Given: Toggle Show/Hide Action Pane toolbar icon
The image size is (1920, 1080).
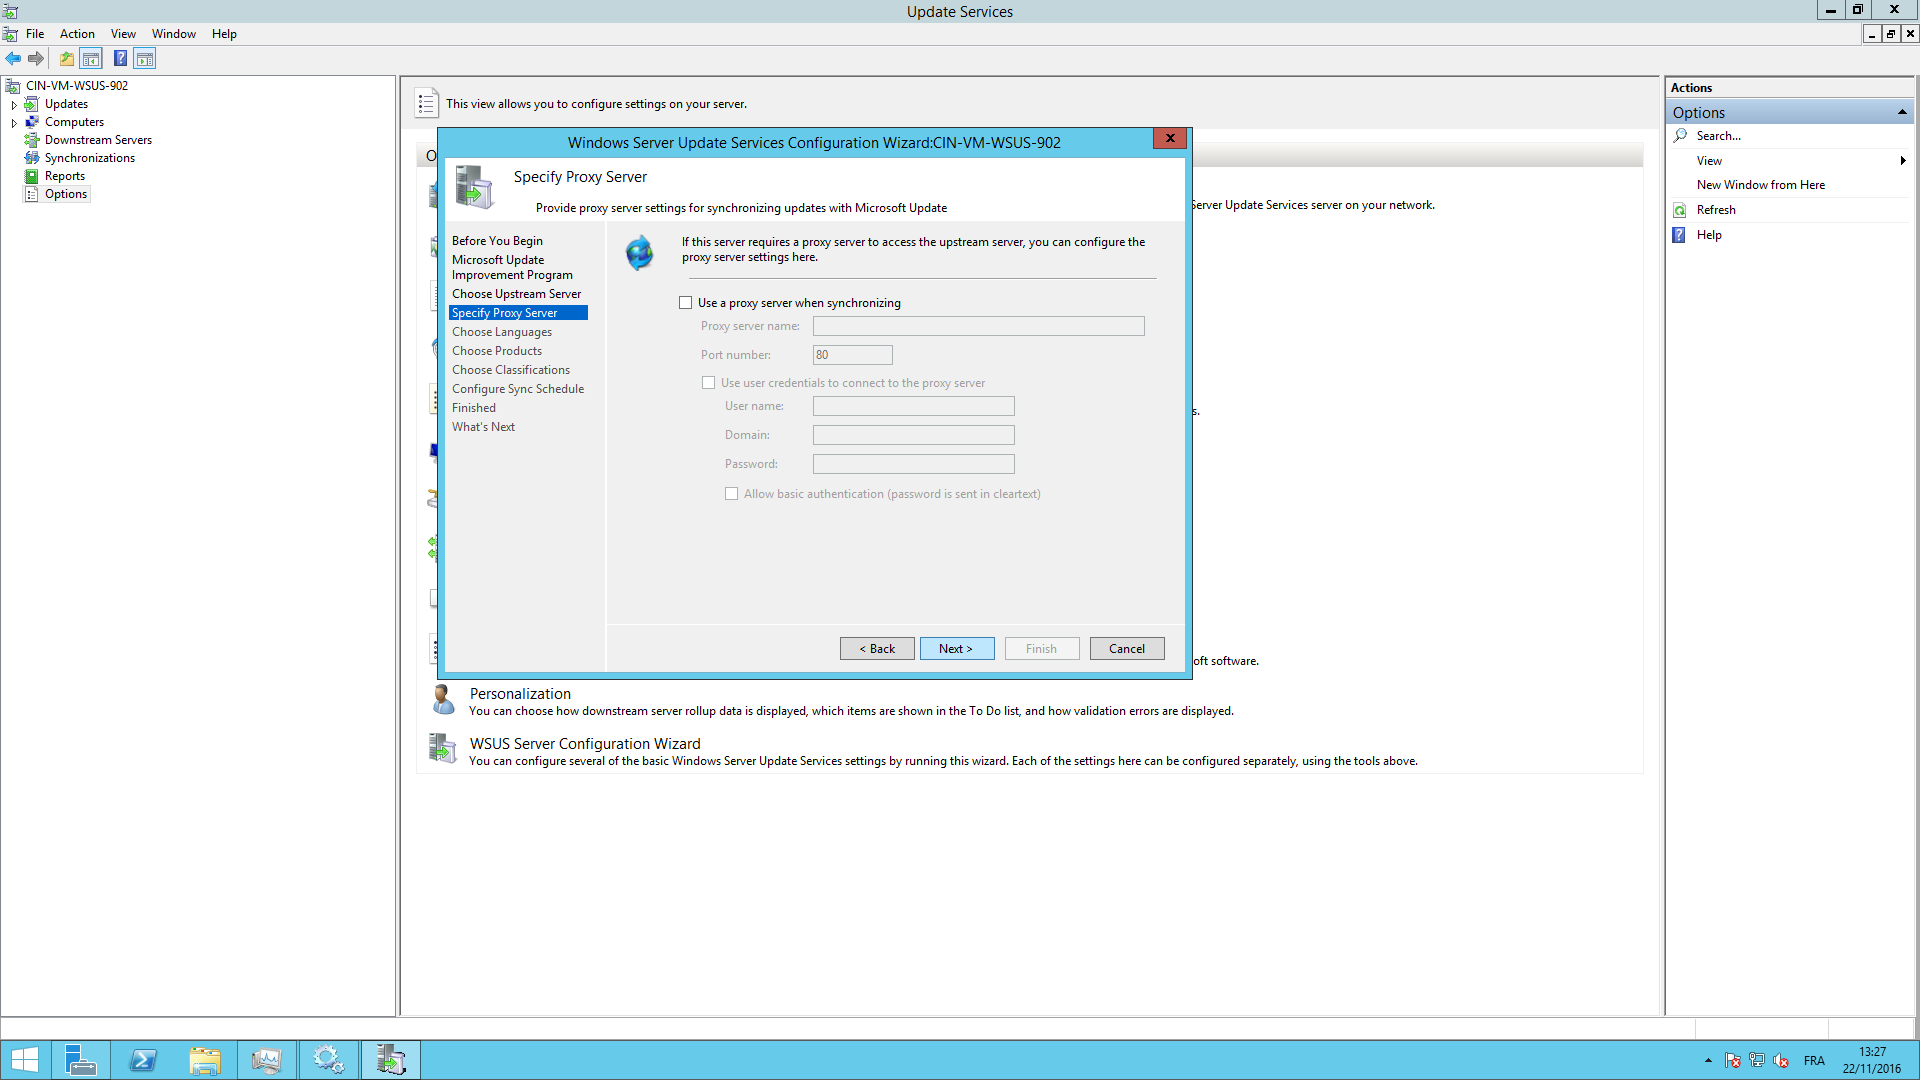Looking at the screenshot, I should point(145,59).
